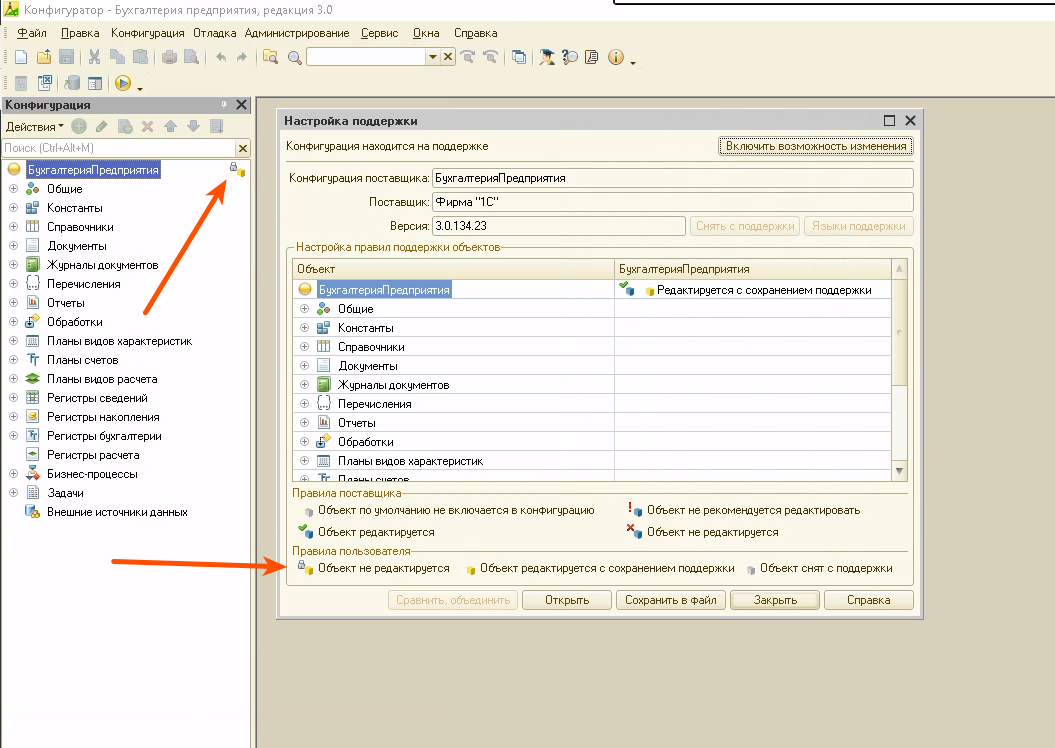
Task: Click the Undo arrow icon
Action: pyautogui.click(x=221, y=57)
